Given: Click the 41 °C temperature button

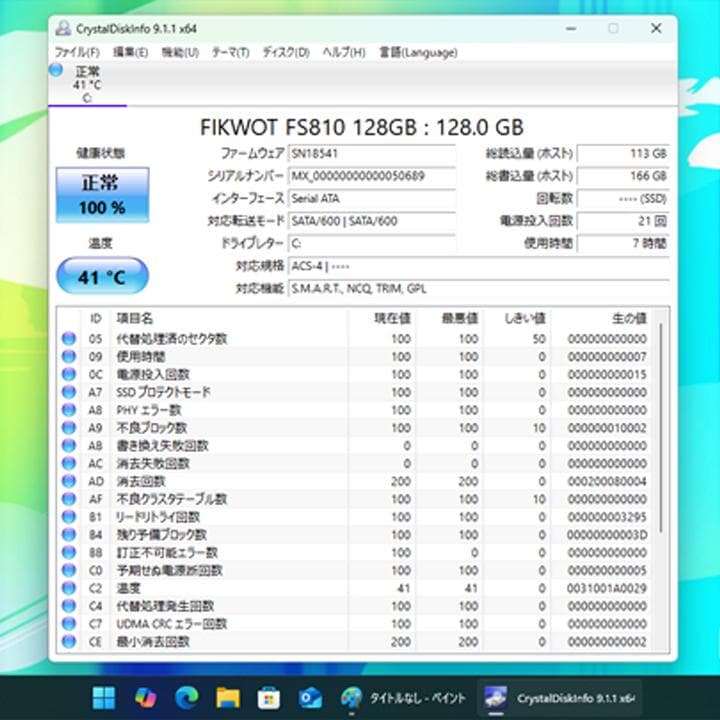Looking at the screenshot, I should coord(102,276).
